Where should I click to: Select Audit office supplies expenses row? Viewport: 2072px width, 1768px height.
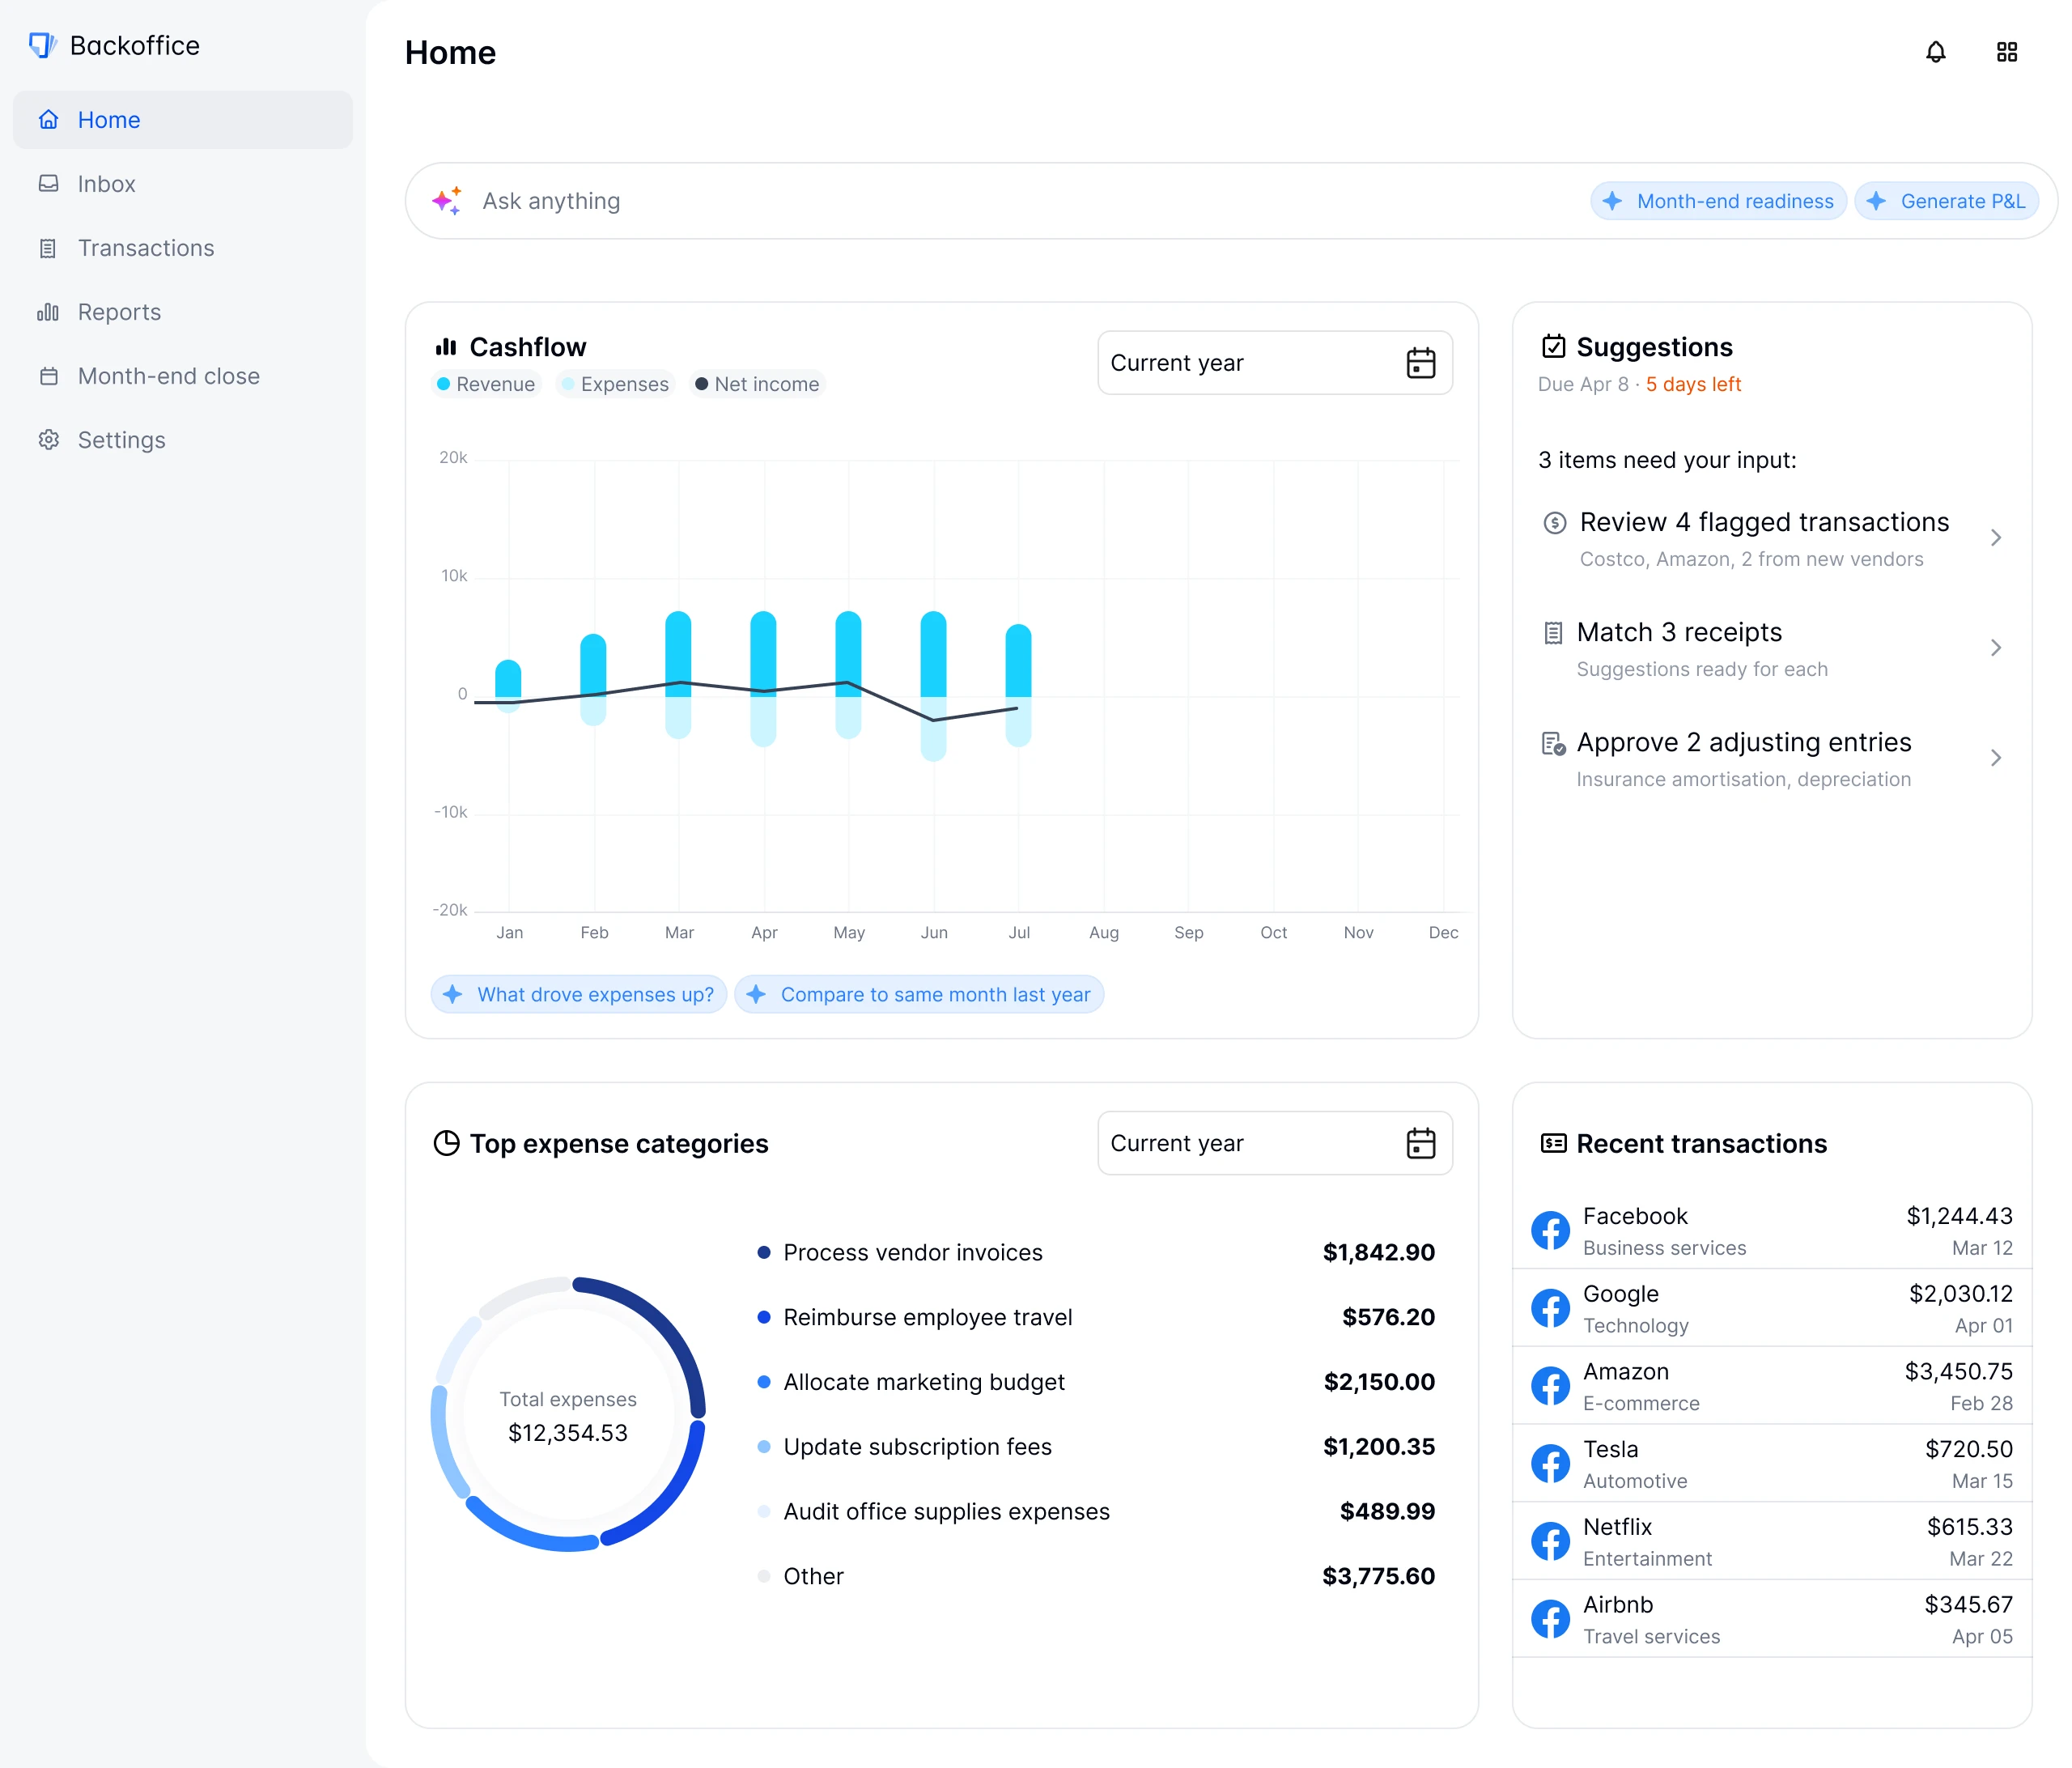tap(1096, 1511)
